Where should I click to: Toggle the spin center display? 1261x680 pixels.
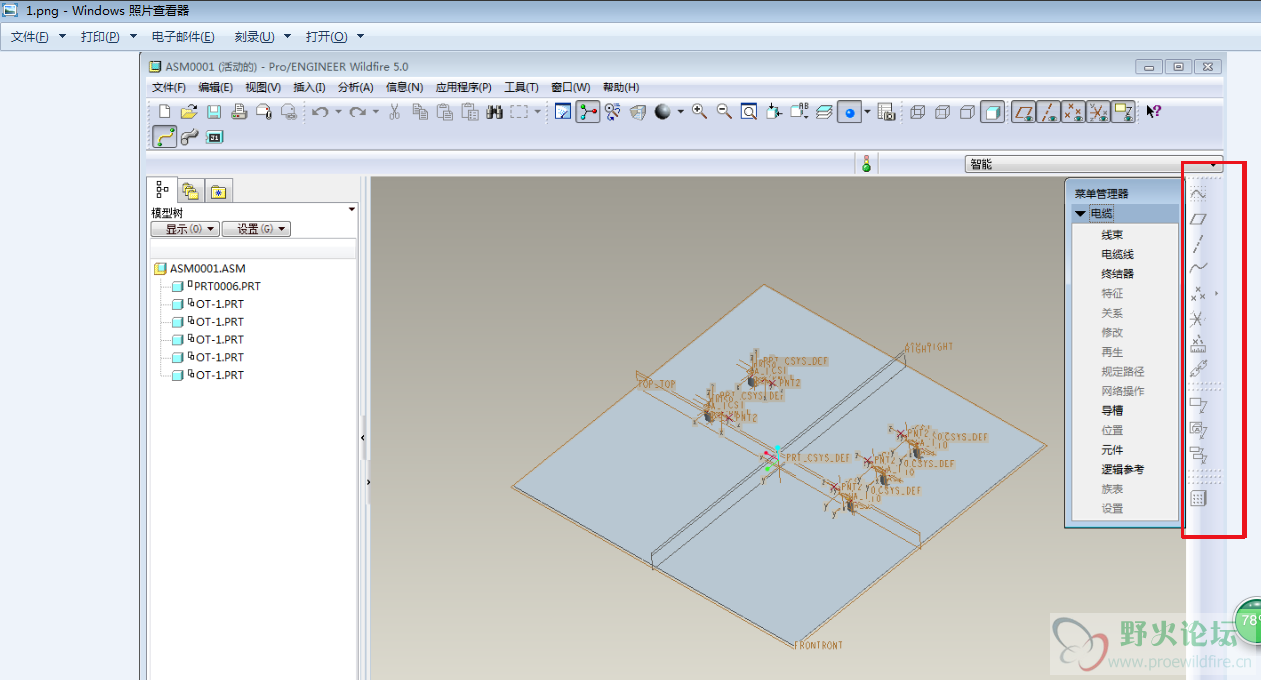pyautogui.click(x=587, y=112)
